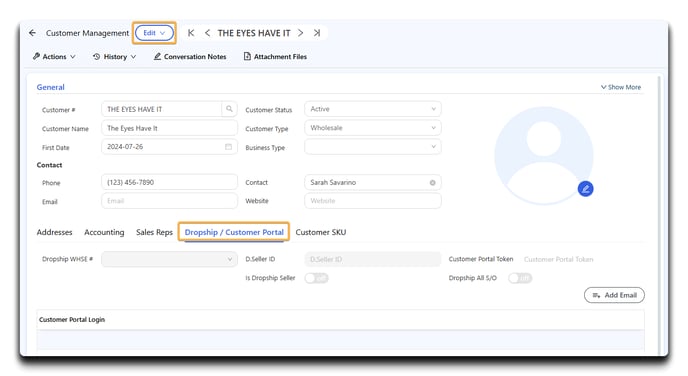Click the General section heading
The image size is (688, 376).
[50, 87]
